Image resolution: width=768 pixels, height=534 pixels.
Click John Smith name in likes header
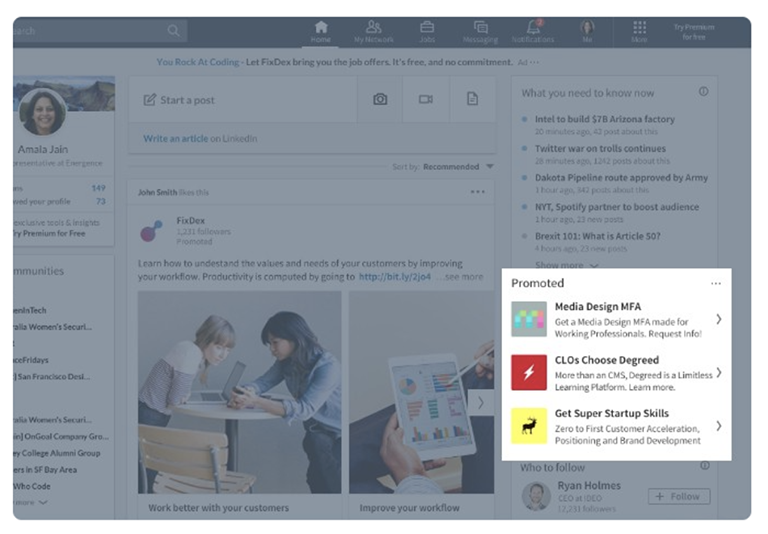[x=157, y=193]
